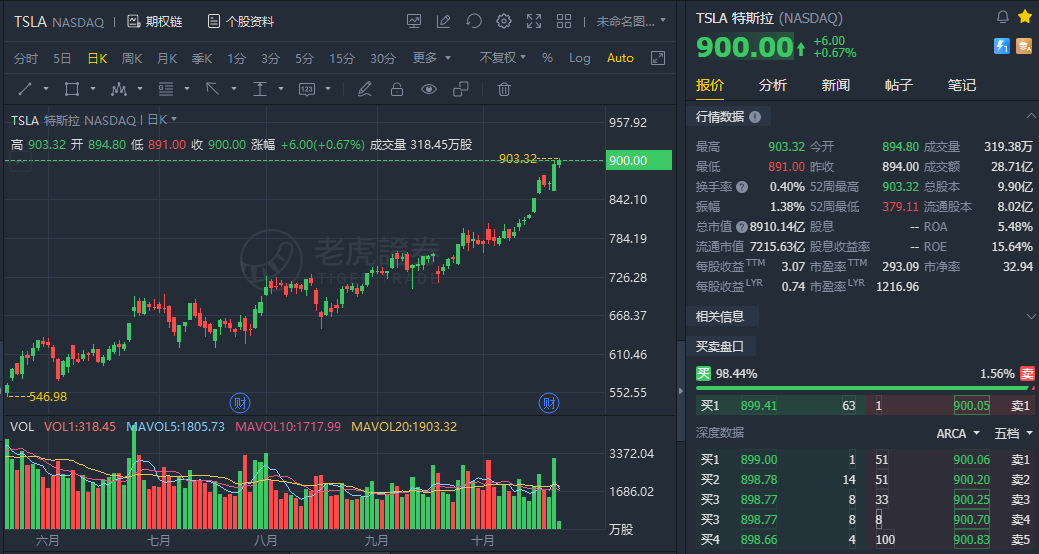1039x554 pixels.
Task: Select the measure range tool
Action: click(x=260, y=89)
